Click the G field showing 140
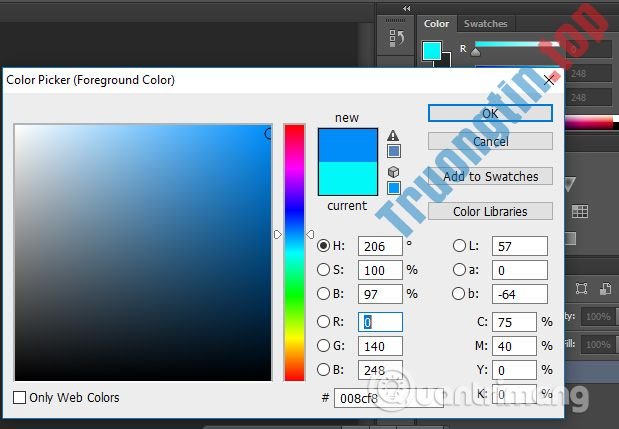This screenshot has width=619, height=429. (380, 346)
